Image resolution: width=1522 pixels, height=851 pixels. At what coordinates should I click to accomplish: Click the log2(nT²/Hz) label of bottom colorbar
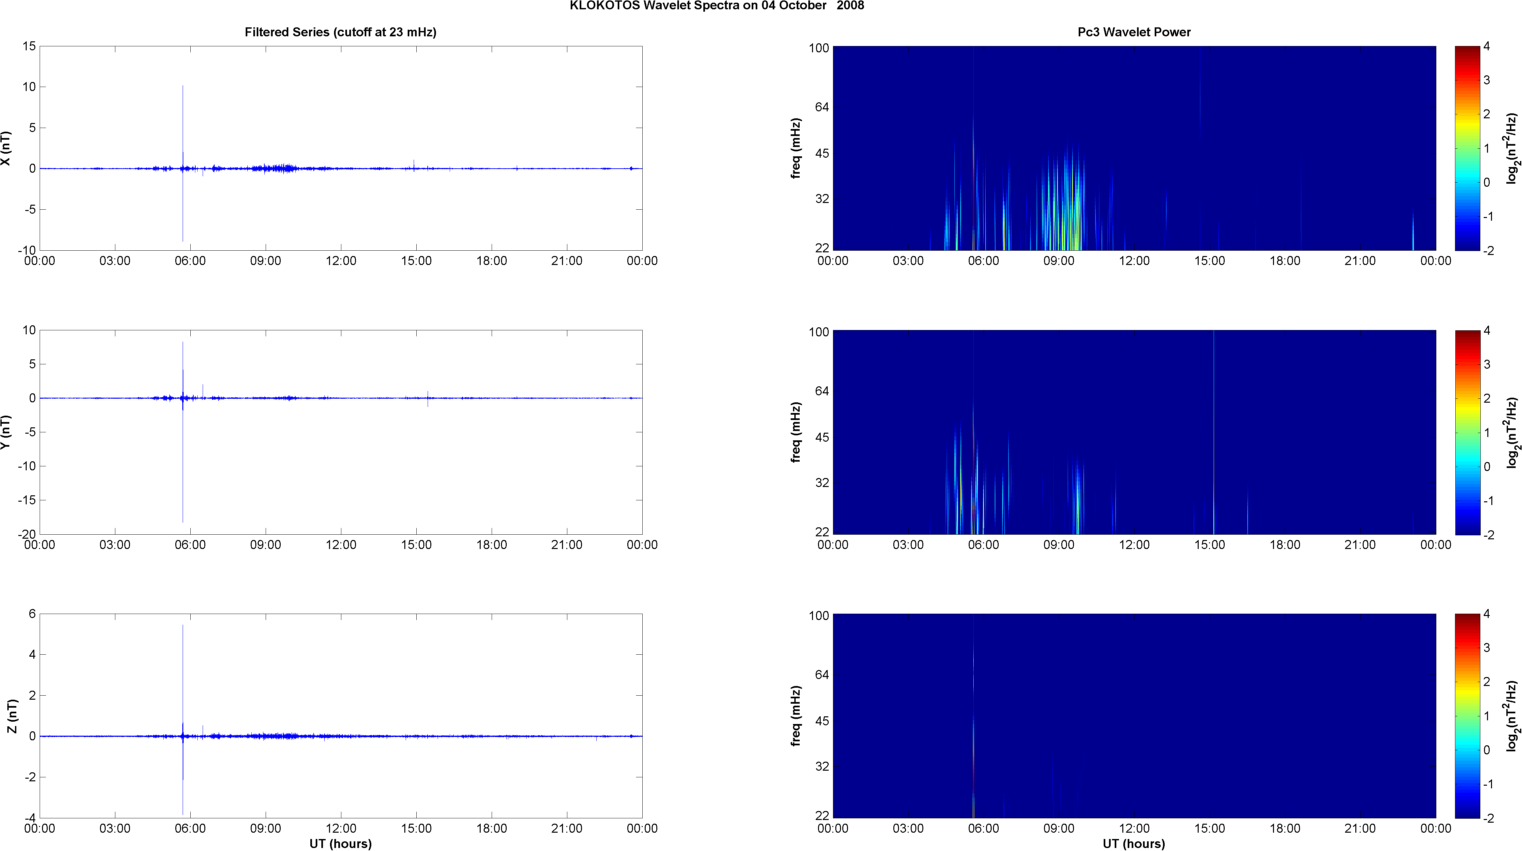(1513, 716)
